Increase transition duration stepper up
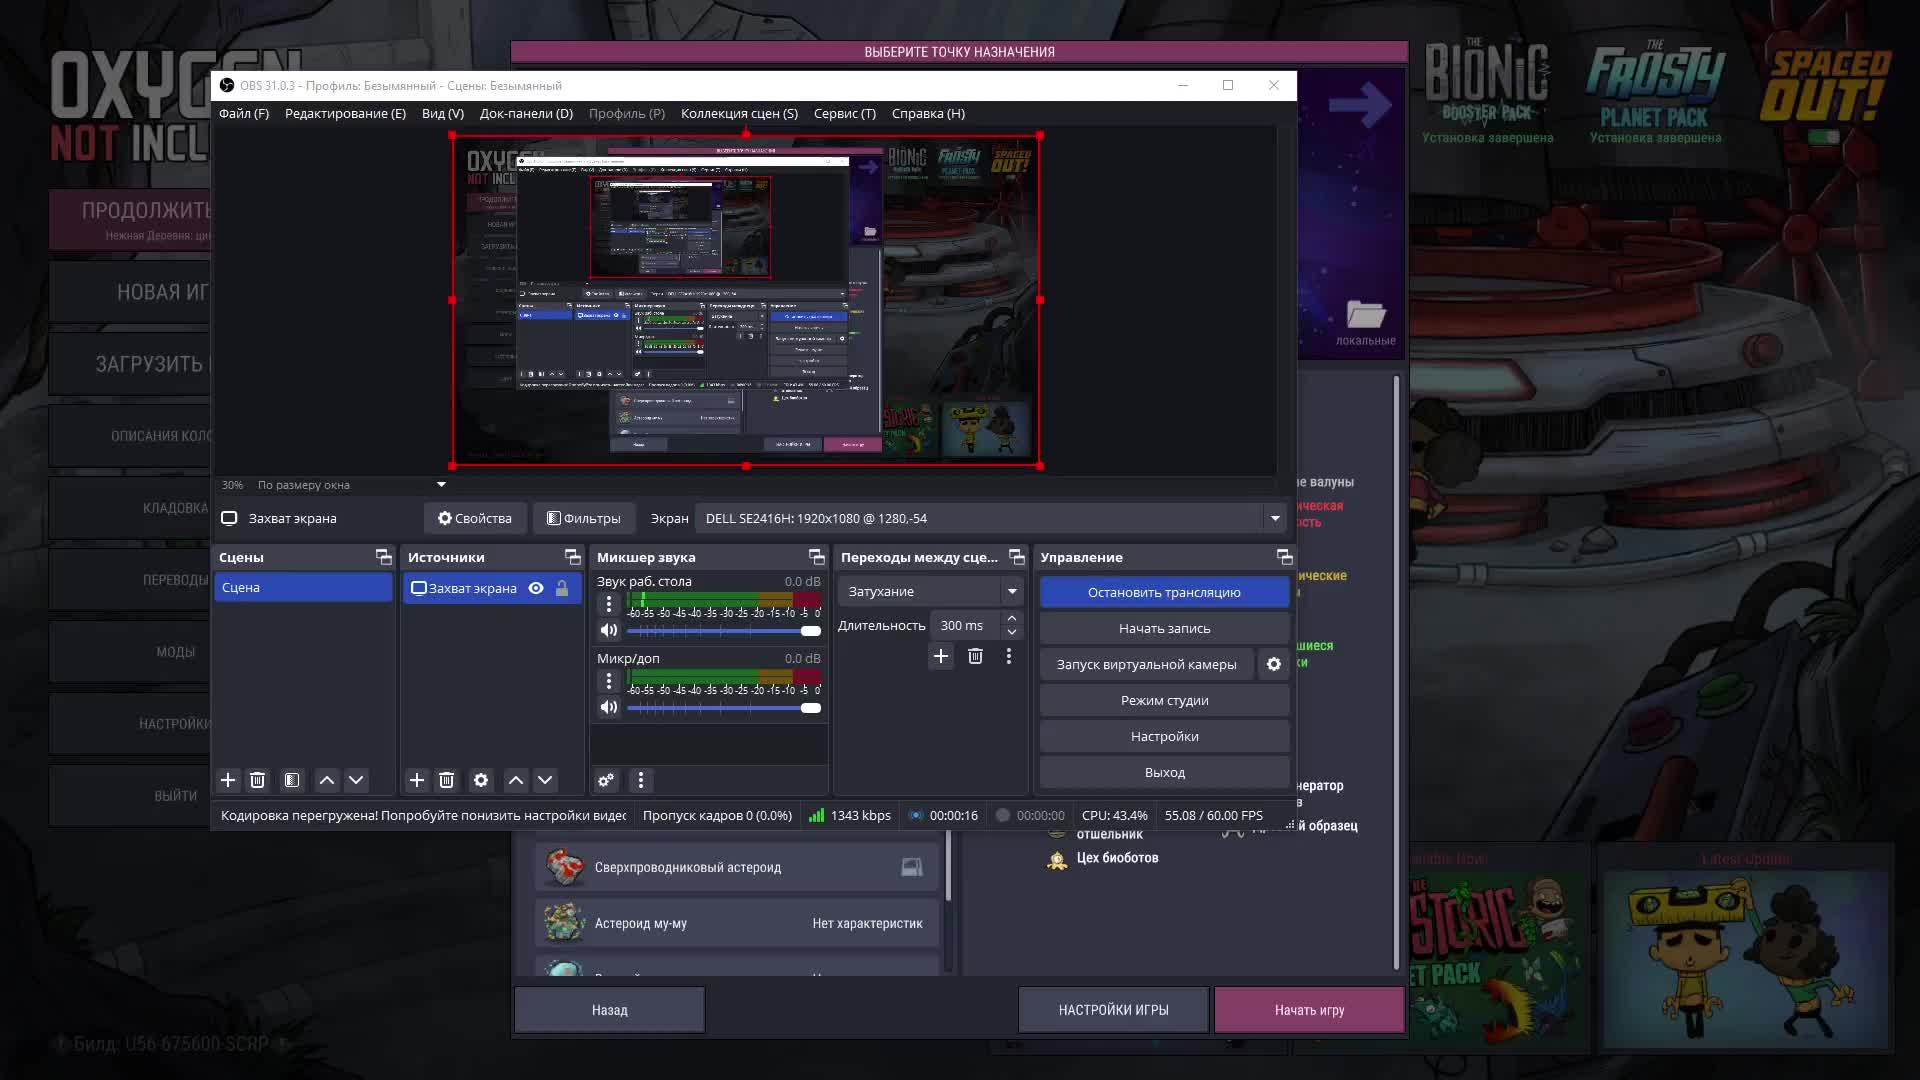Screen dimensions: 1920x1080 point(1012,619)
